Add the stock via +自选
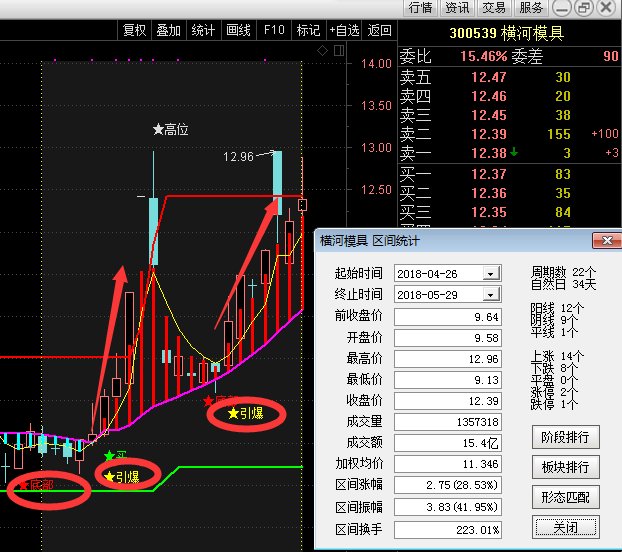The image size is (622, 552). point(344,30)
